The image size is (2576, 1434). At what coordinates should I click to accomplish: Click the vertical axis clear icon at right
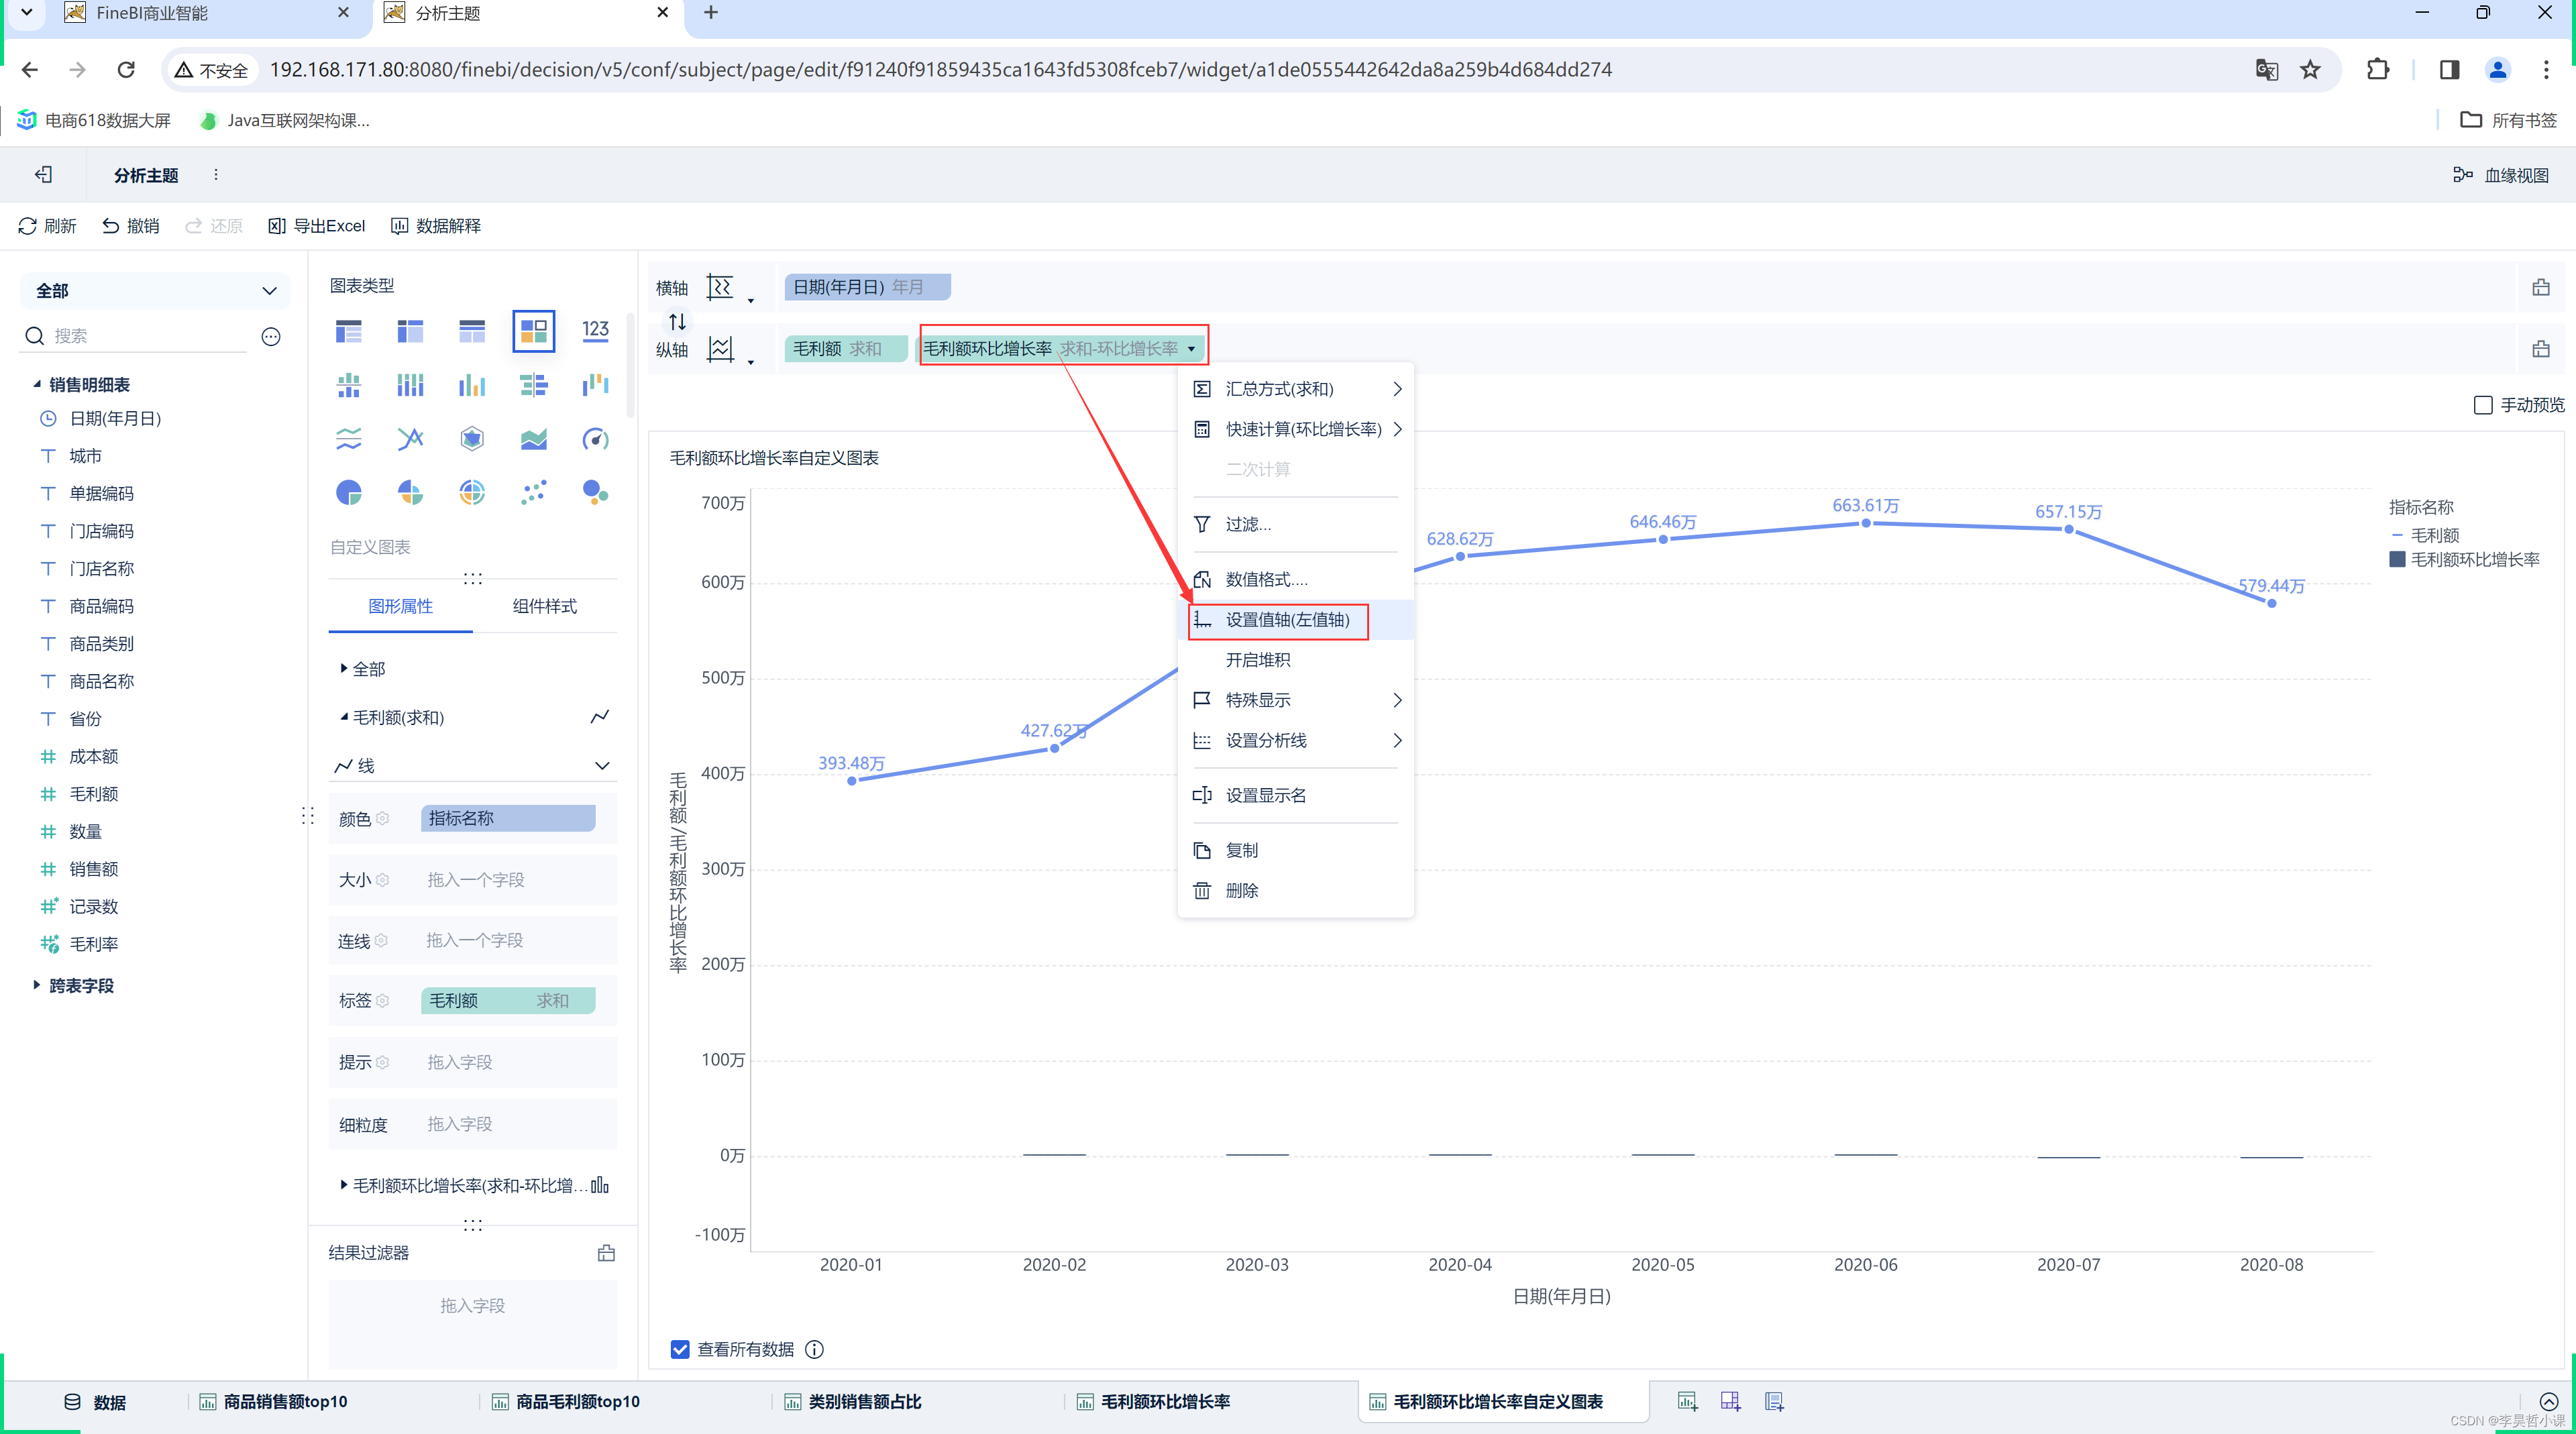[x=2540, y=349]
